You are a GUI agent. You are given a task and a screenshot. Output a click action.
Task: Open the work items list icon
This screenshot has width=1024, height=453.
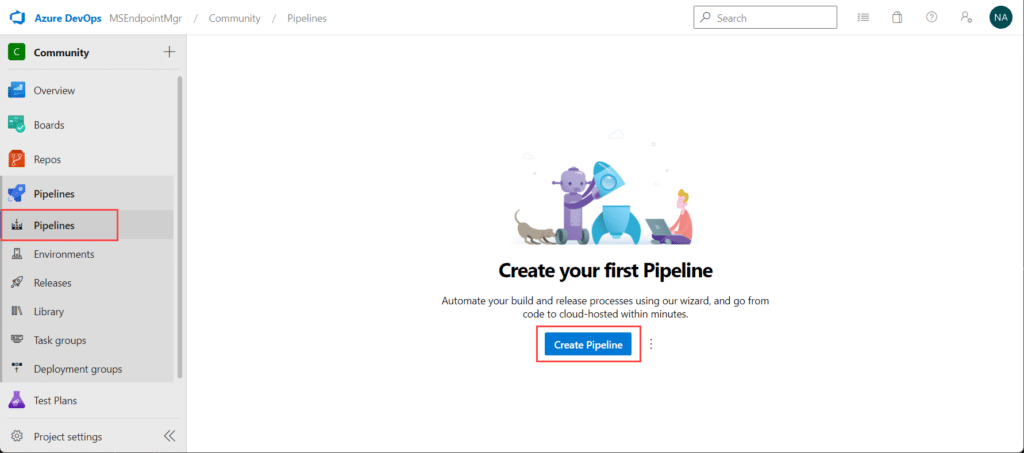pos(863,18)
